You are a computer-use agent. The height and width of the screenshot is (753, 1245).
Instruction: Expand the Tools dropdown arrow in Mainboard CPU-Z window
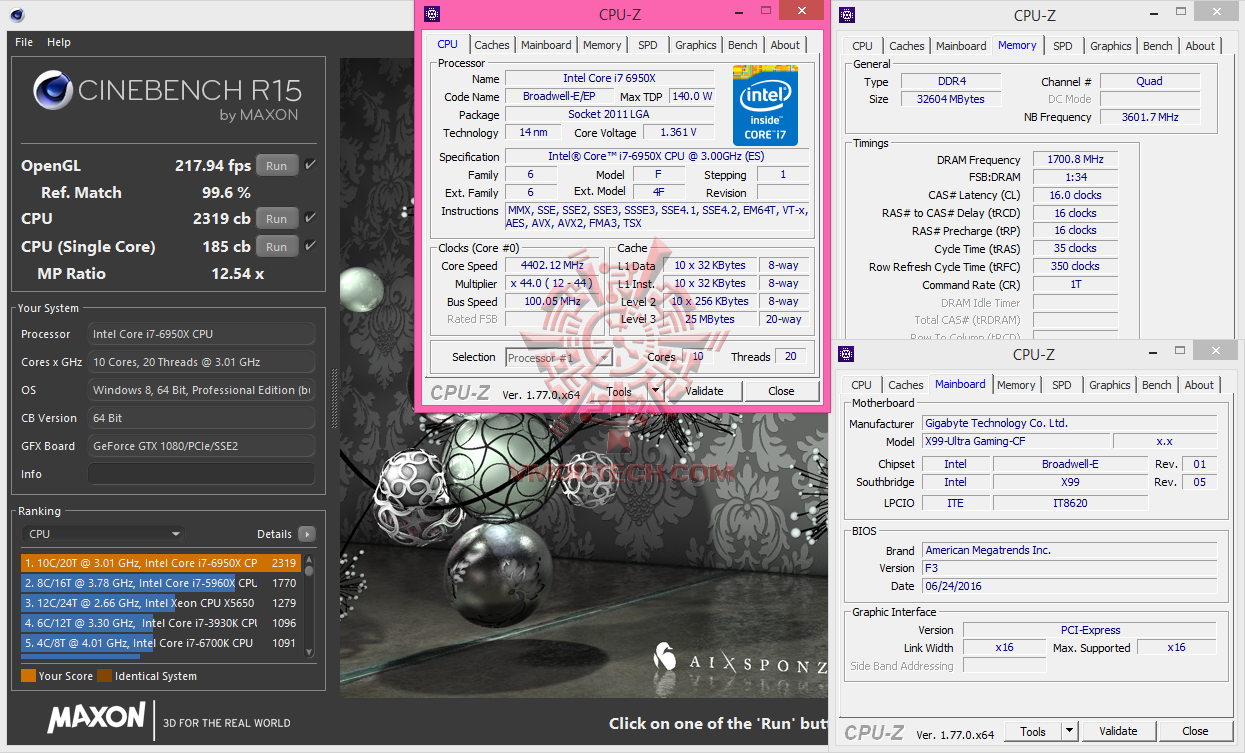tap(1069, 731)
